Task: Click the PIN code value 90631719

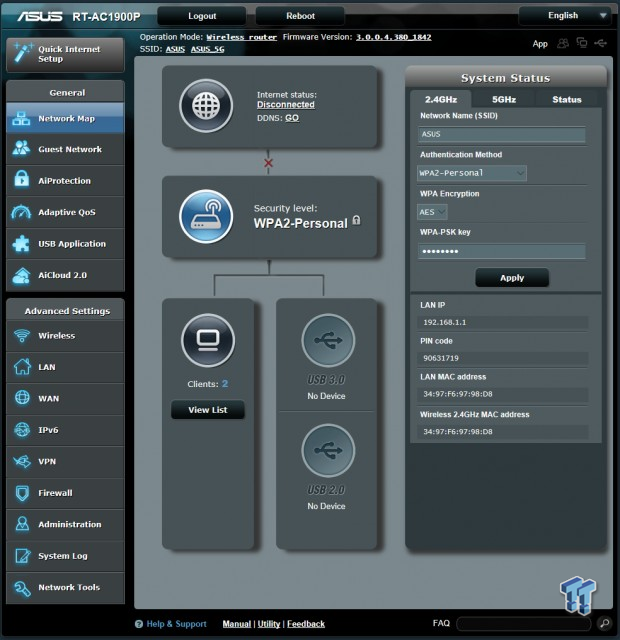Action: (441, 358)
